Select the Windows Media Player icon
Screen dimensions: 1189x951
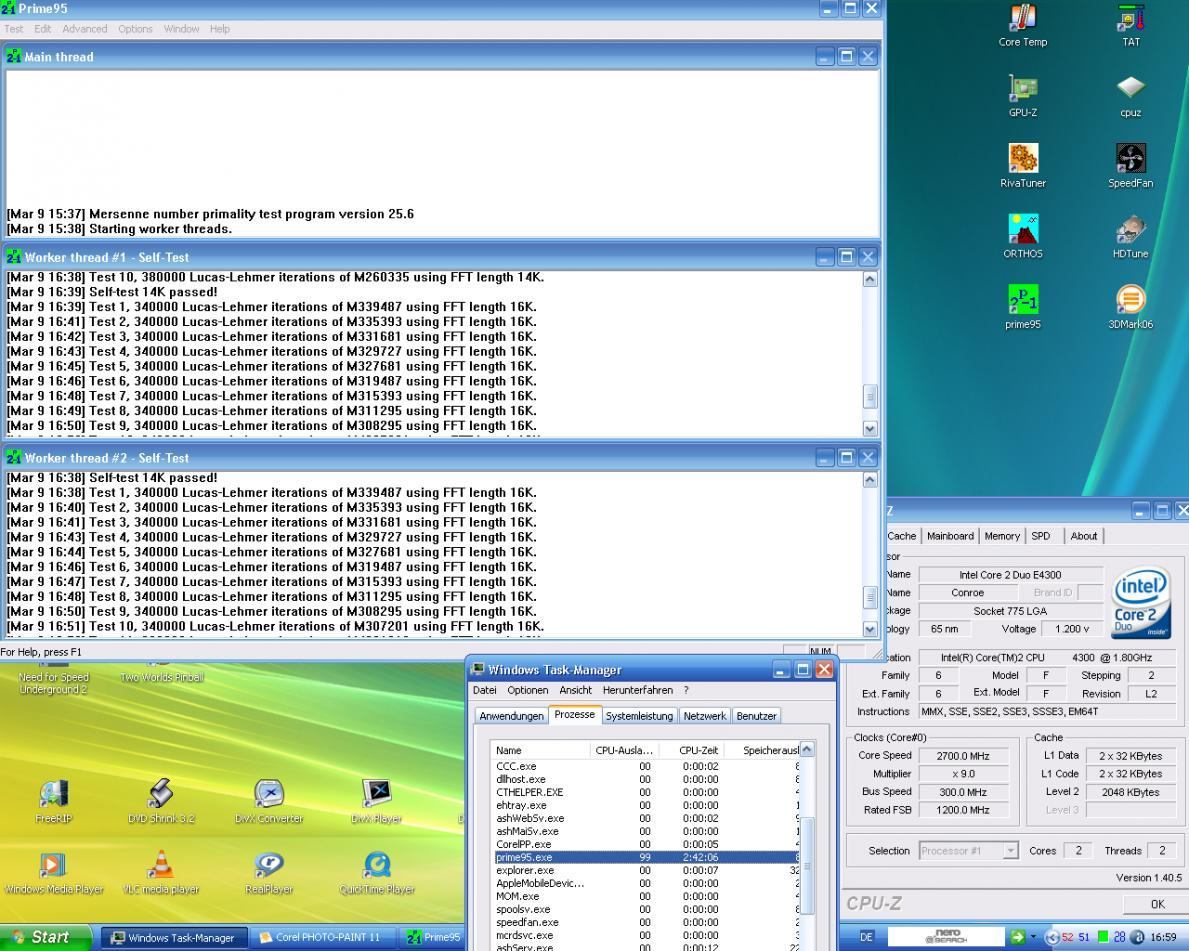click(x=53, y=872)
